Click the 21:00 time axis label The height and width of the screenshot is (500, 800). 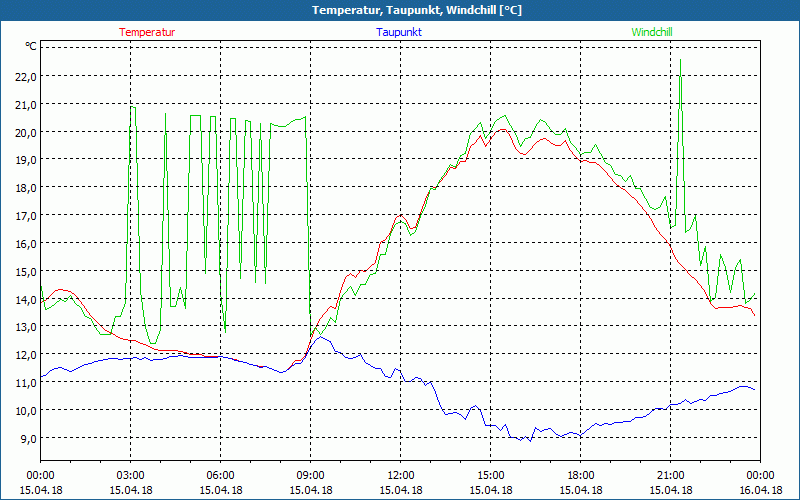point(670,476)
